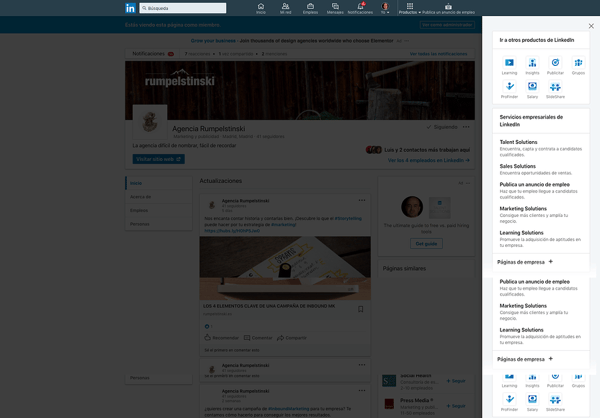
Task: Open the Notificaciones bell icon in the navbar
Action: coord(360,8)
